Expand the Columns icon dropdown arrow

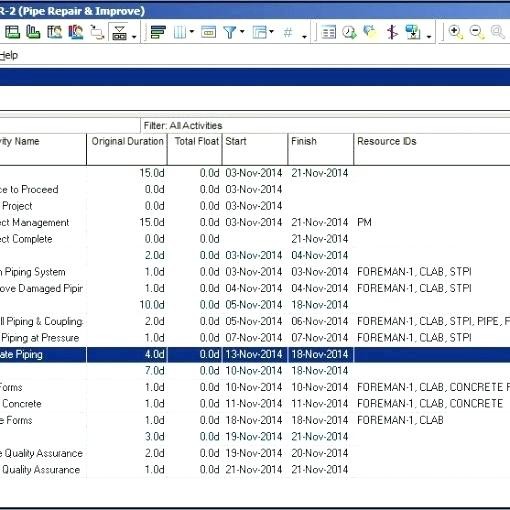(192, 32)
